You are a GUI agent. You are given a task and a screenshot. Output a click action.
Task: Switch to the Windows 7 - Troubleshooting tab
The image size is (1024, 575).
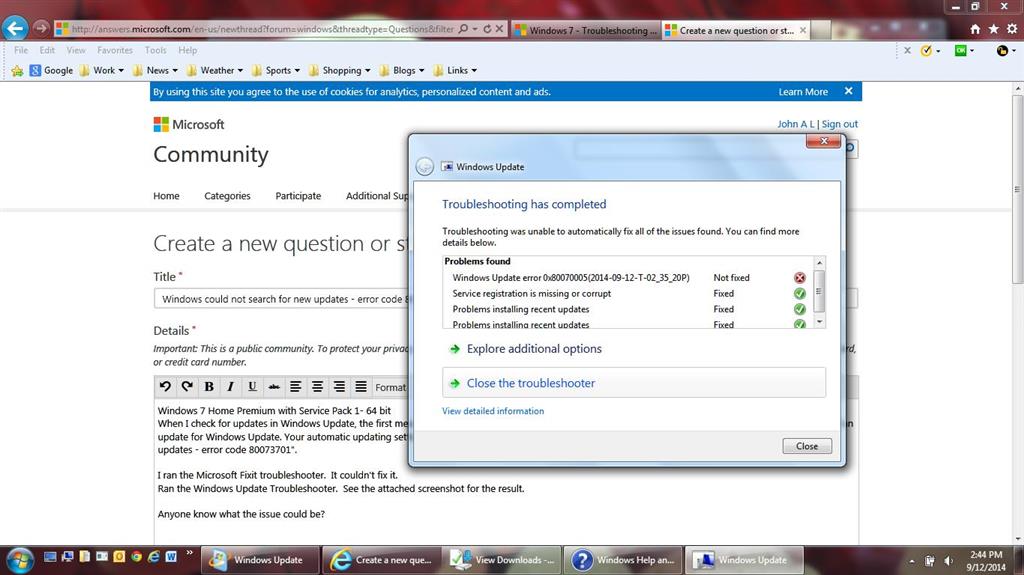[586, 30]
